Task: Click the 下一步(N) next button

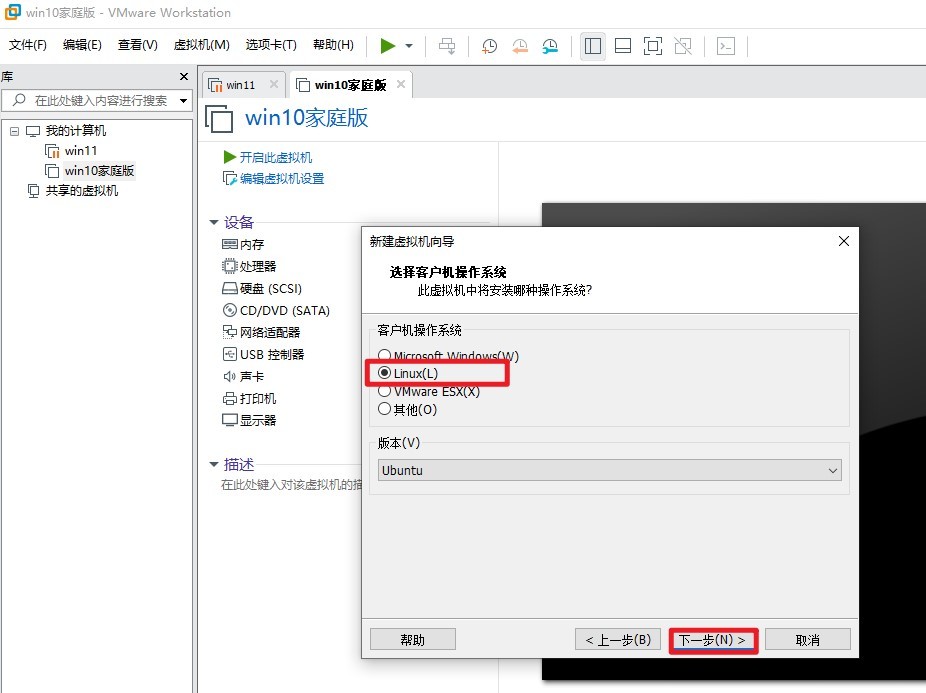Action: coord(713,640)
